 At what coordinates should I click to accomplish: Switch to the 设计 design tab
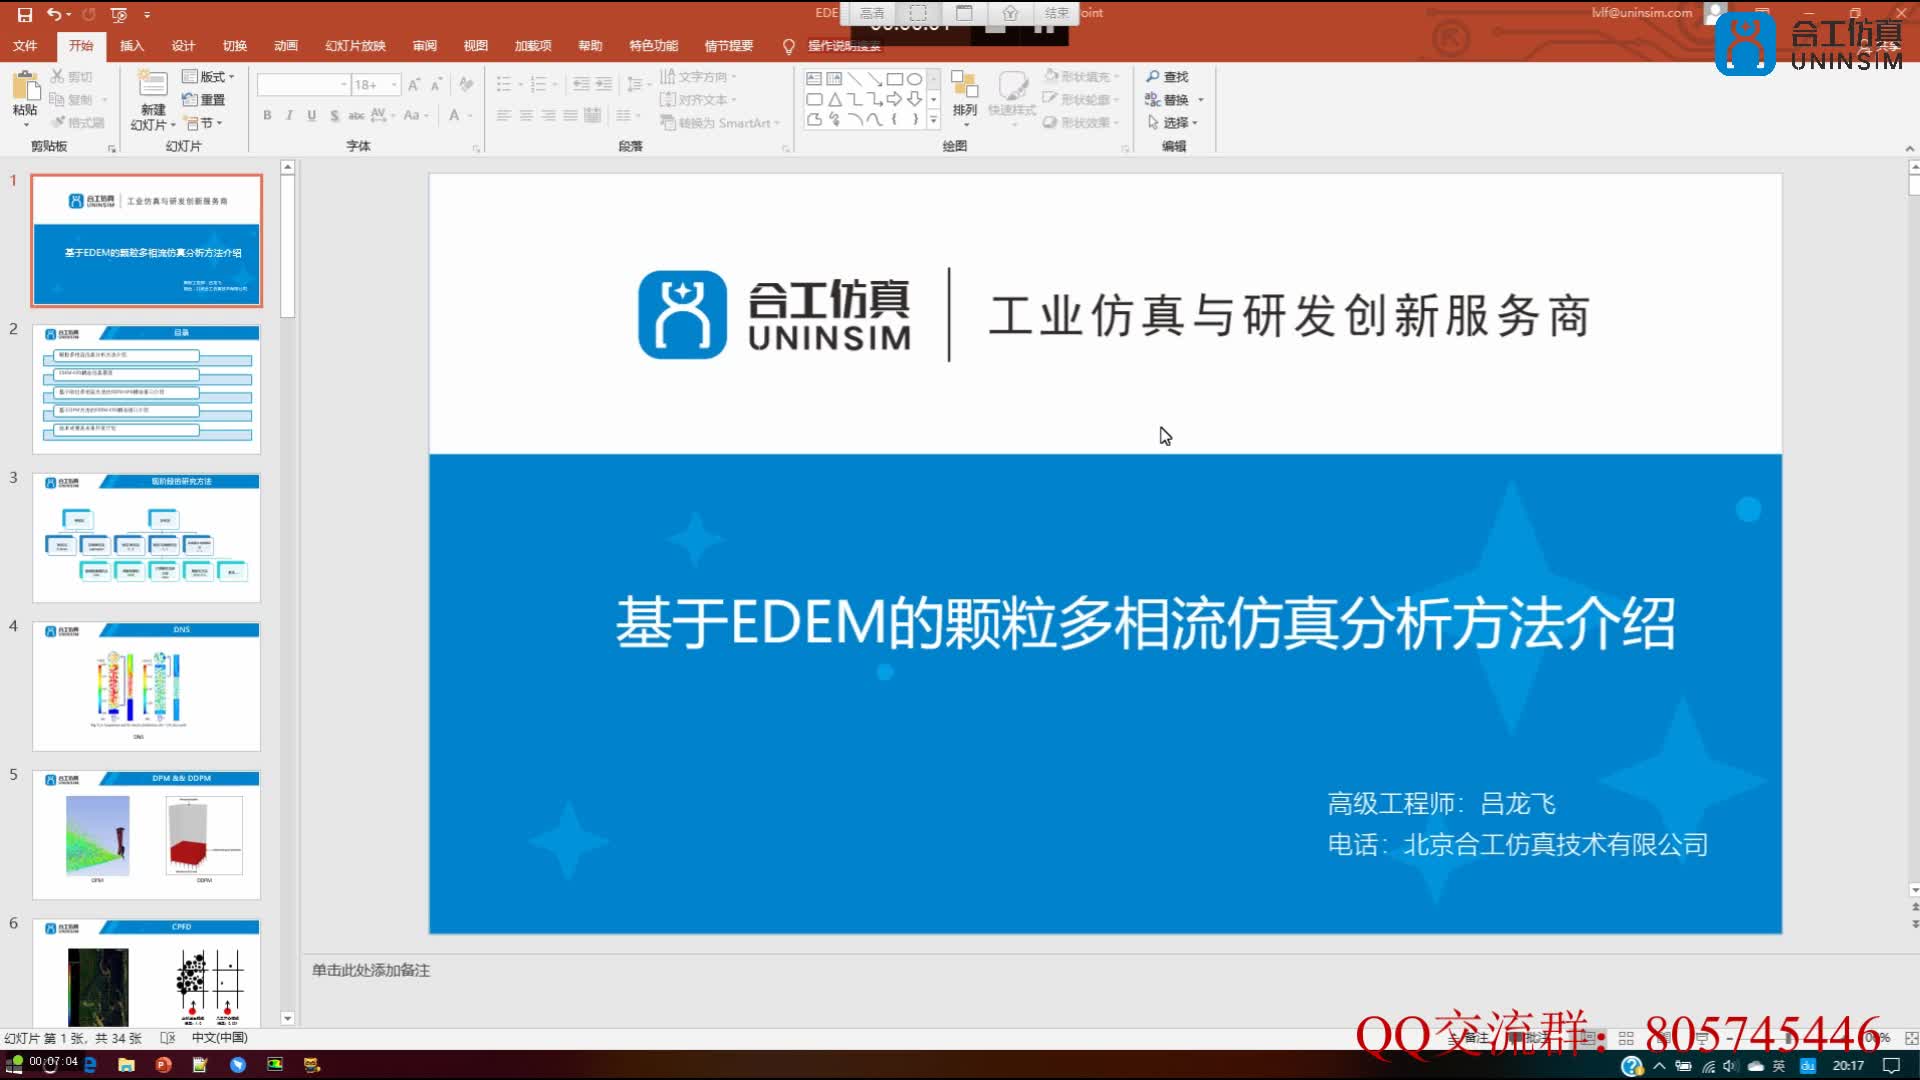[x=183, y=46]
